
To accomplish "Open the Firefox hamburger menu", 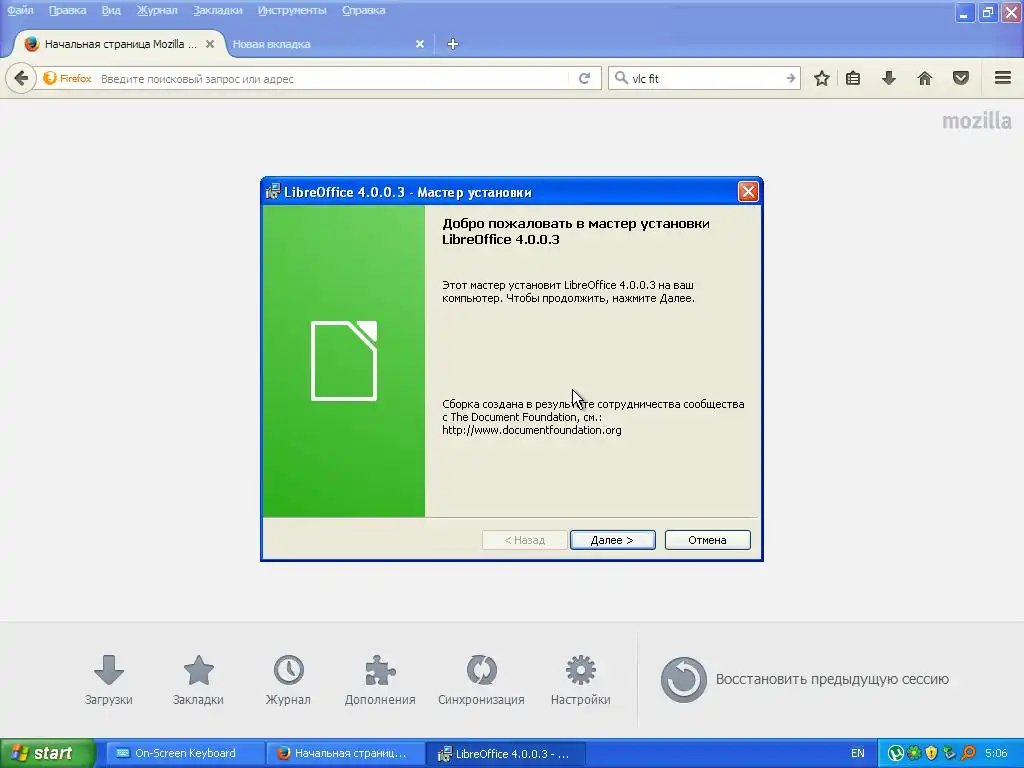I will (x=1003, y=78).
